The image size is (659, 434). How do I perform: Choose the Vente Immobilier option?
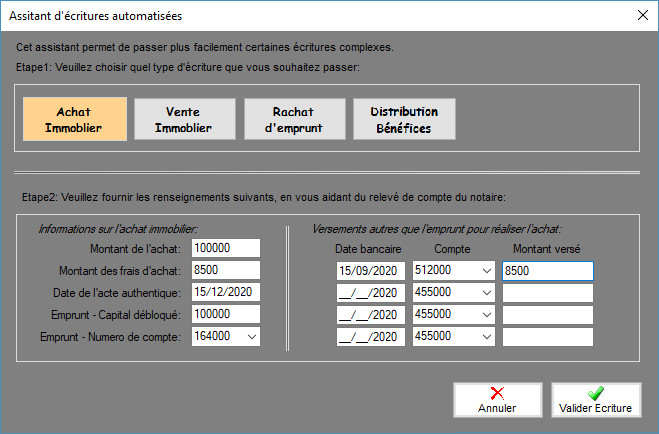[x=184, y=119]
